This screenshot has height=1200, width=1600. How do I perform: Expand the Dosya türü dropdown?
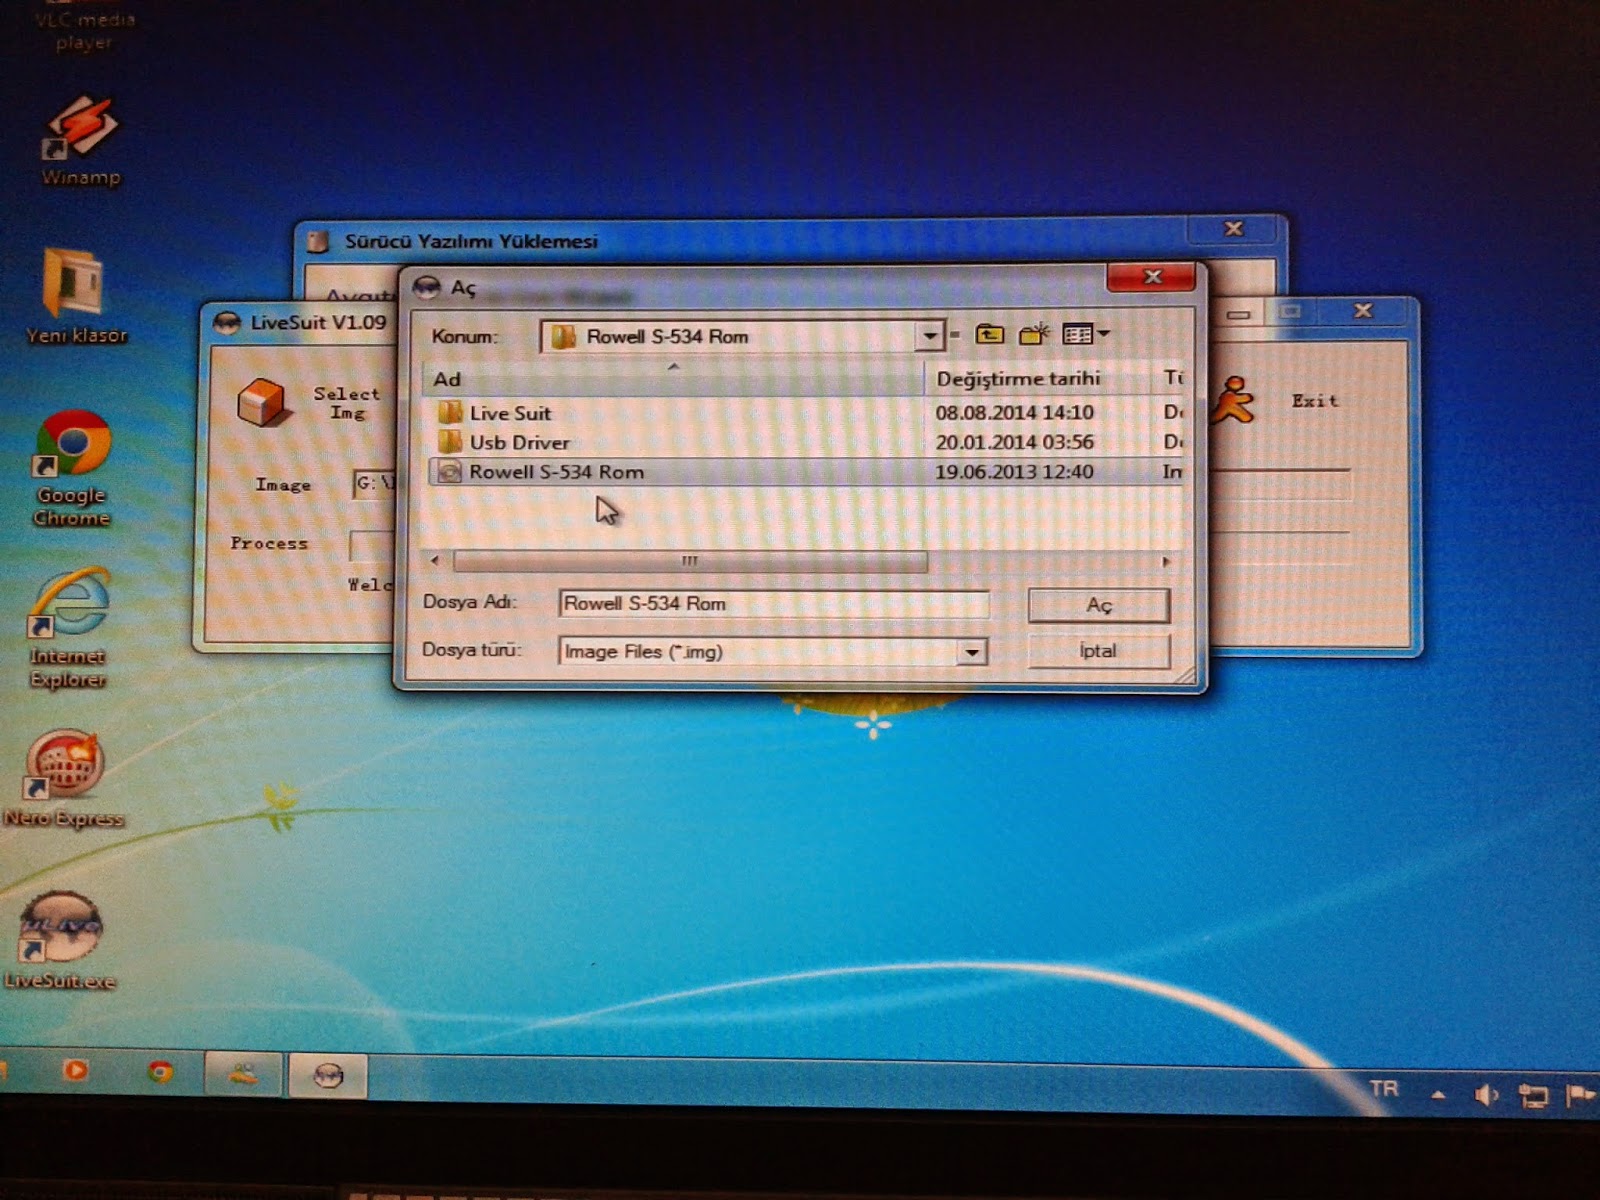pos(971,652)
